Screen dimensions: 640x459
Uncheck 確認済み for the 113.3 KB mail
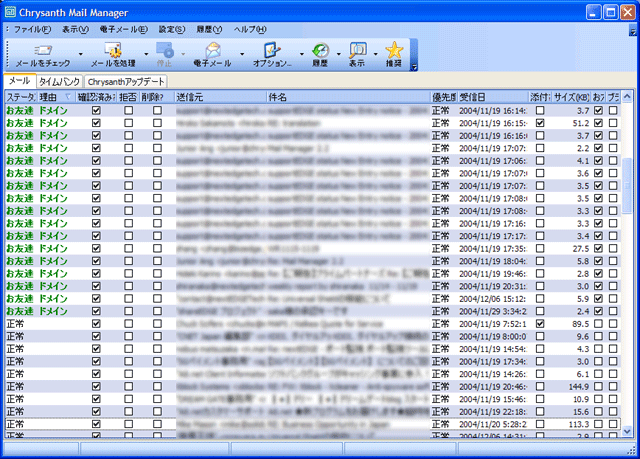[x=96, y=424]
